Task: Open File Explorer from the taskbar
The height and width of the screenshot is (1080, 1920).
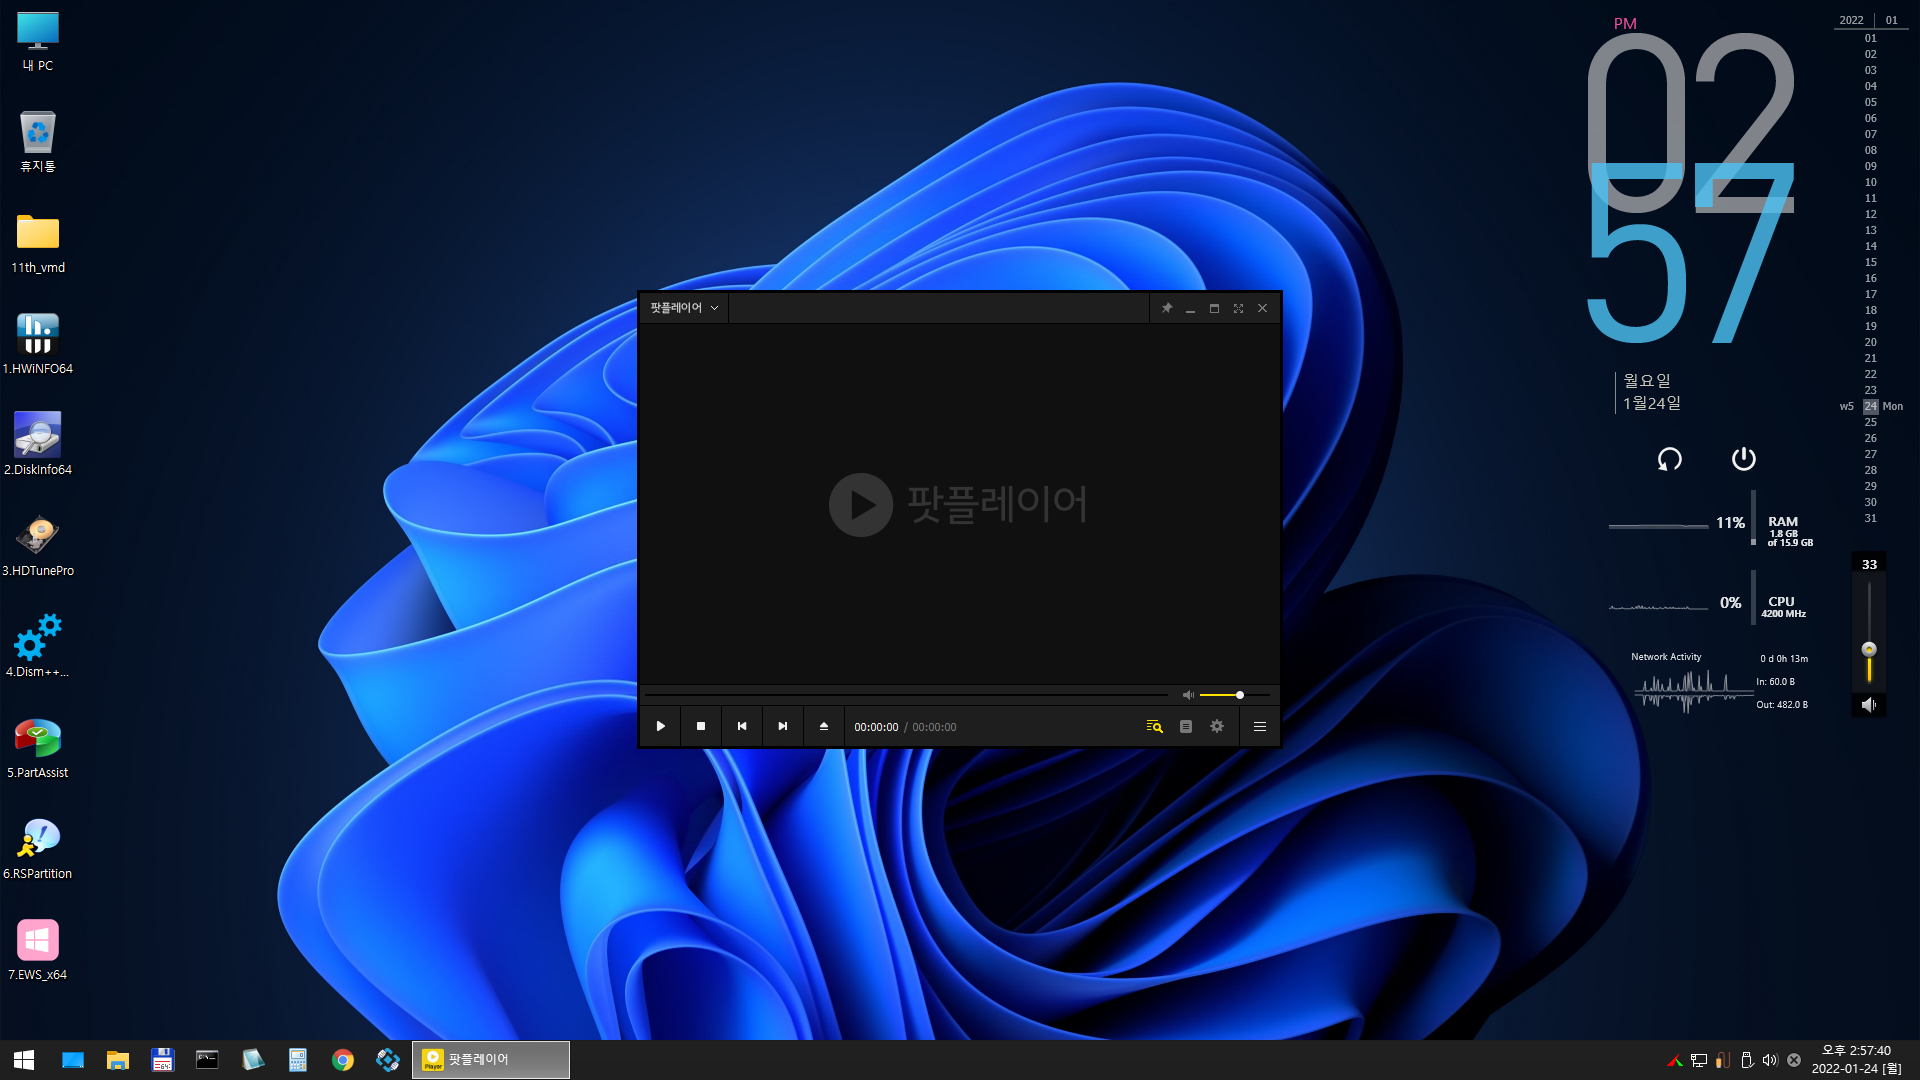Action: click(x=118, y=1060)
